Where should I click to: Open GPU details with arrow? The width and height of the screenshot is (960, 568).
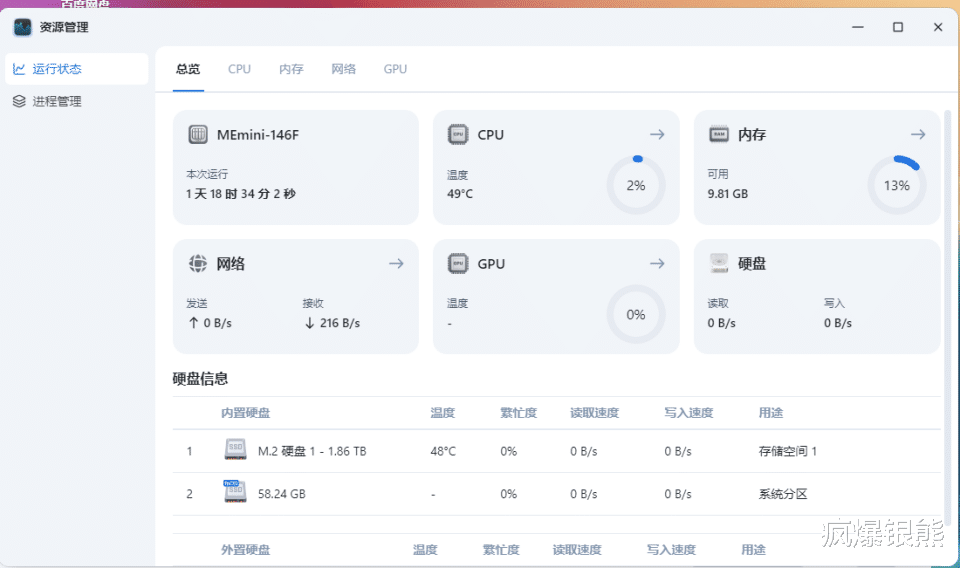coord(657,264)
